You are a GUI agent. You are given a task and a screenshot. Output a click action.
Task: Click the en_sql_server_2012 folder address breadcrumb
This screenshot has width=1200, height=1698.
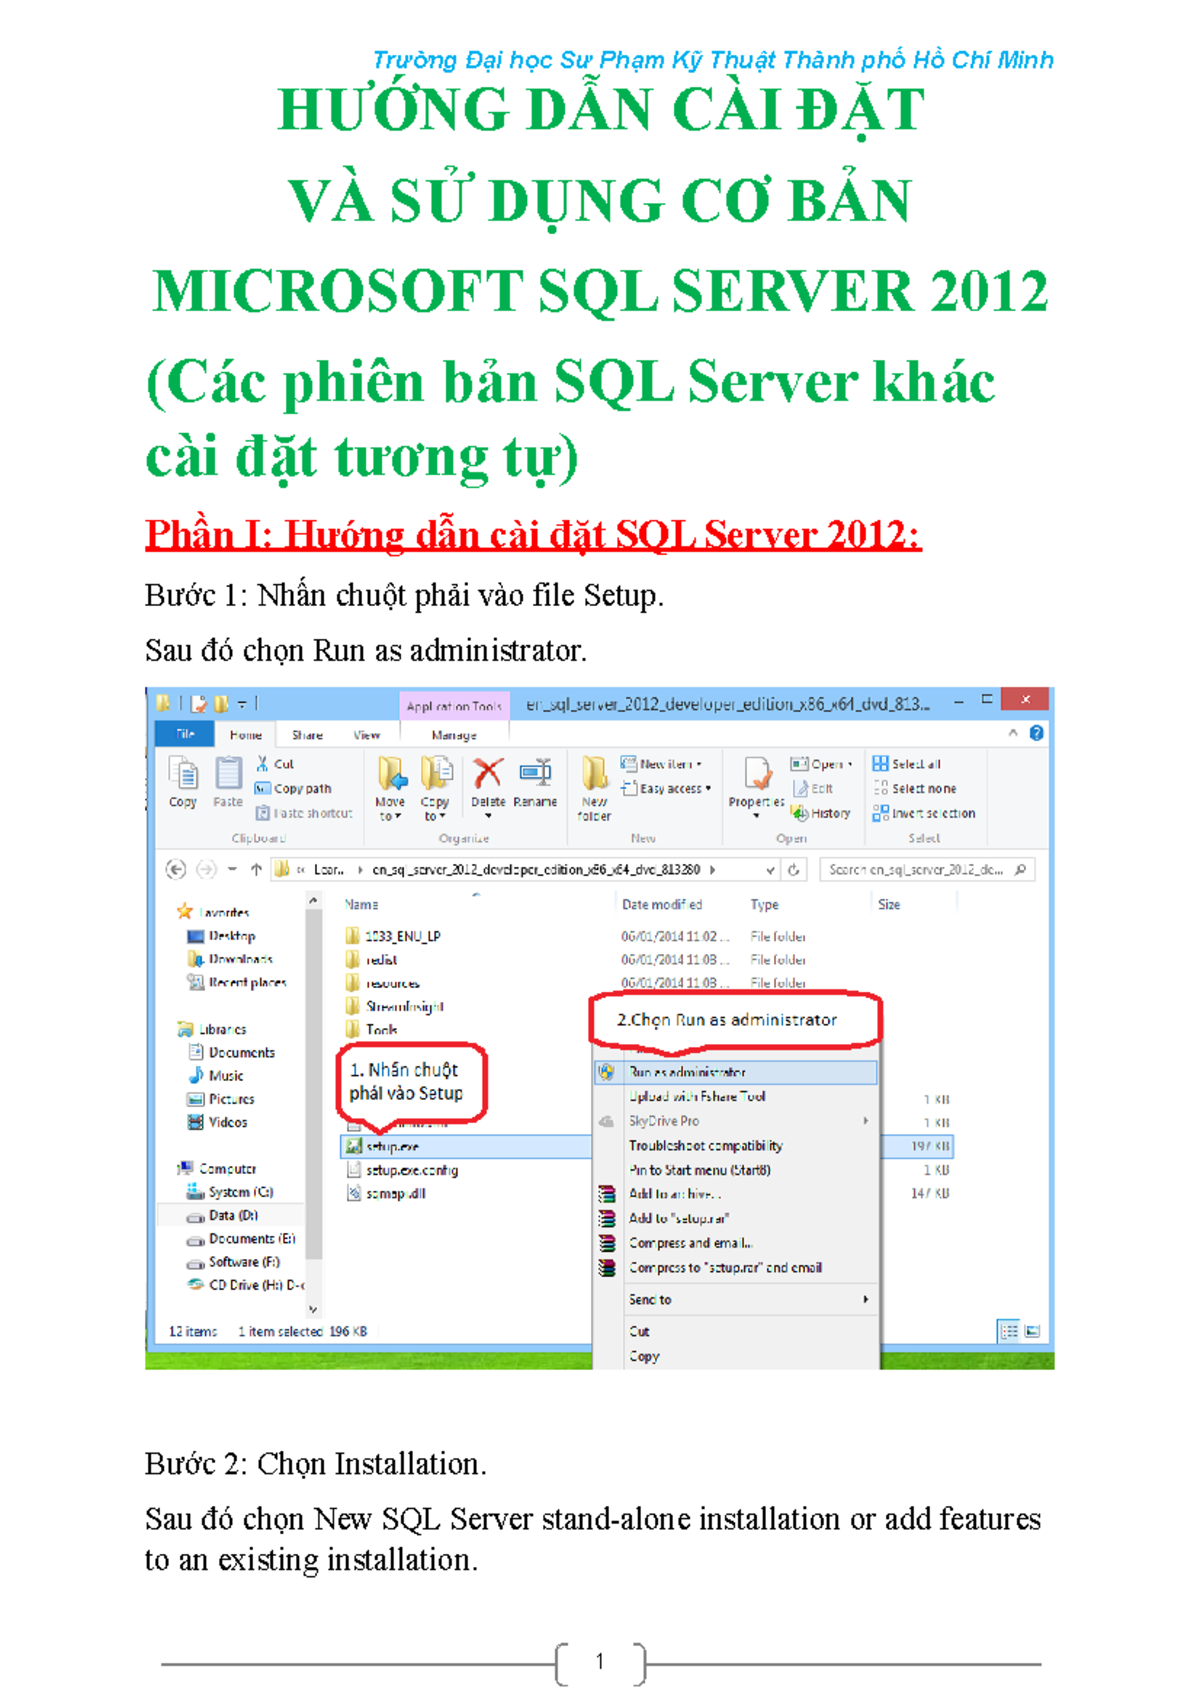click(x=536, y=870)
